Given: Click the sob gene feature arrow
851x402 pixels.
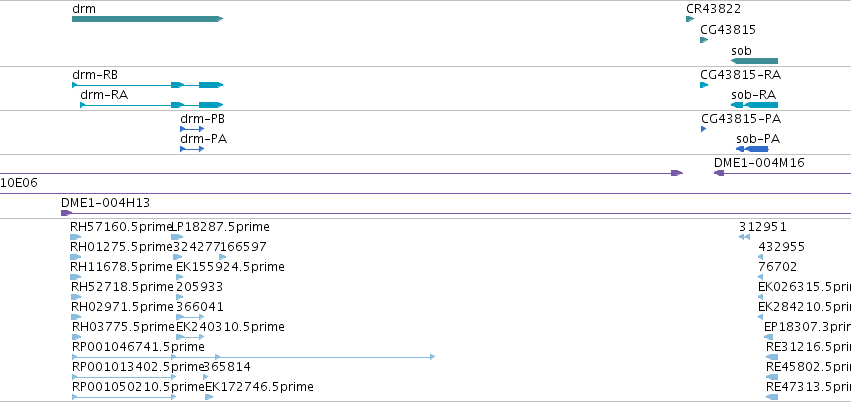Looking at the screenshot, I should [754, 61].
